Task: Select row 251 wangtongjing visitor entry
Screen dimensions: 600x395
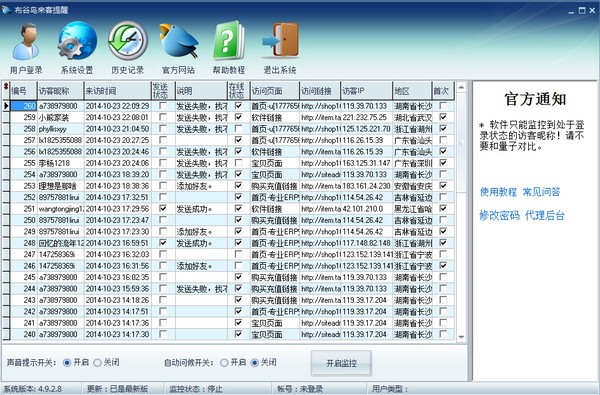Action: tap(229, 209)
